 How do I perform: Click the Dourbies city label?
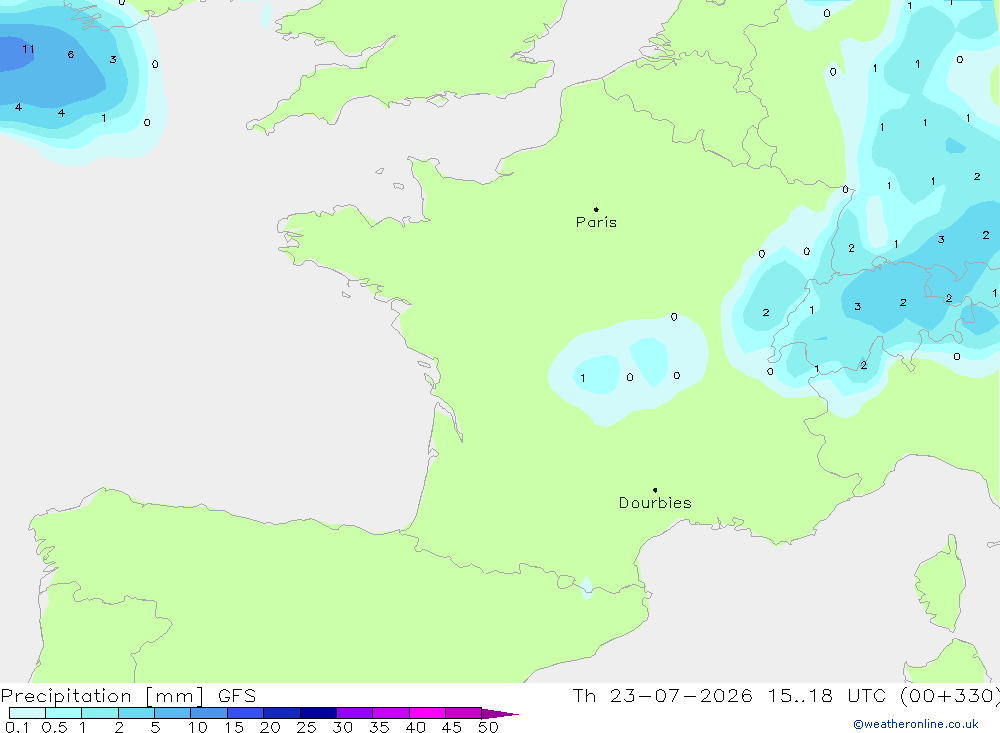click(x=655, y=503)
